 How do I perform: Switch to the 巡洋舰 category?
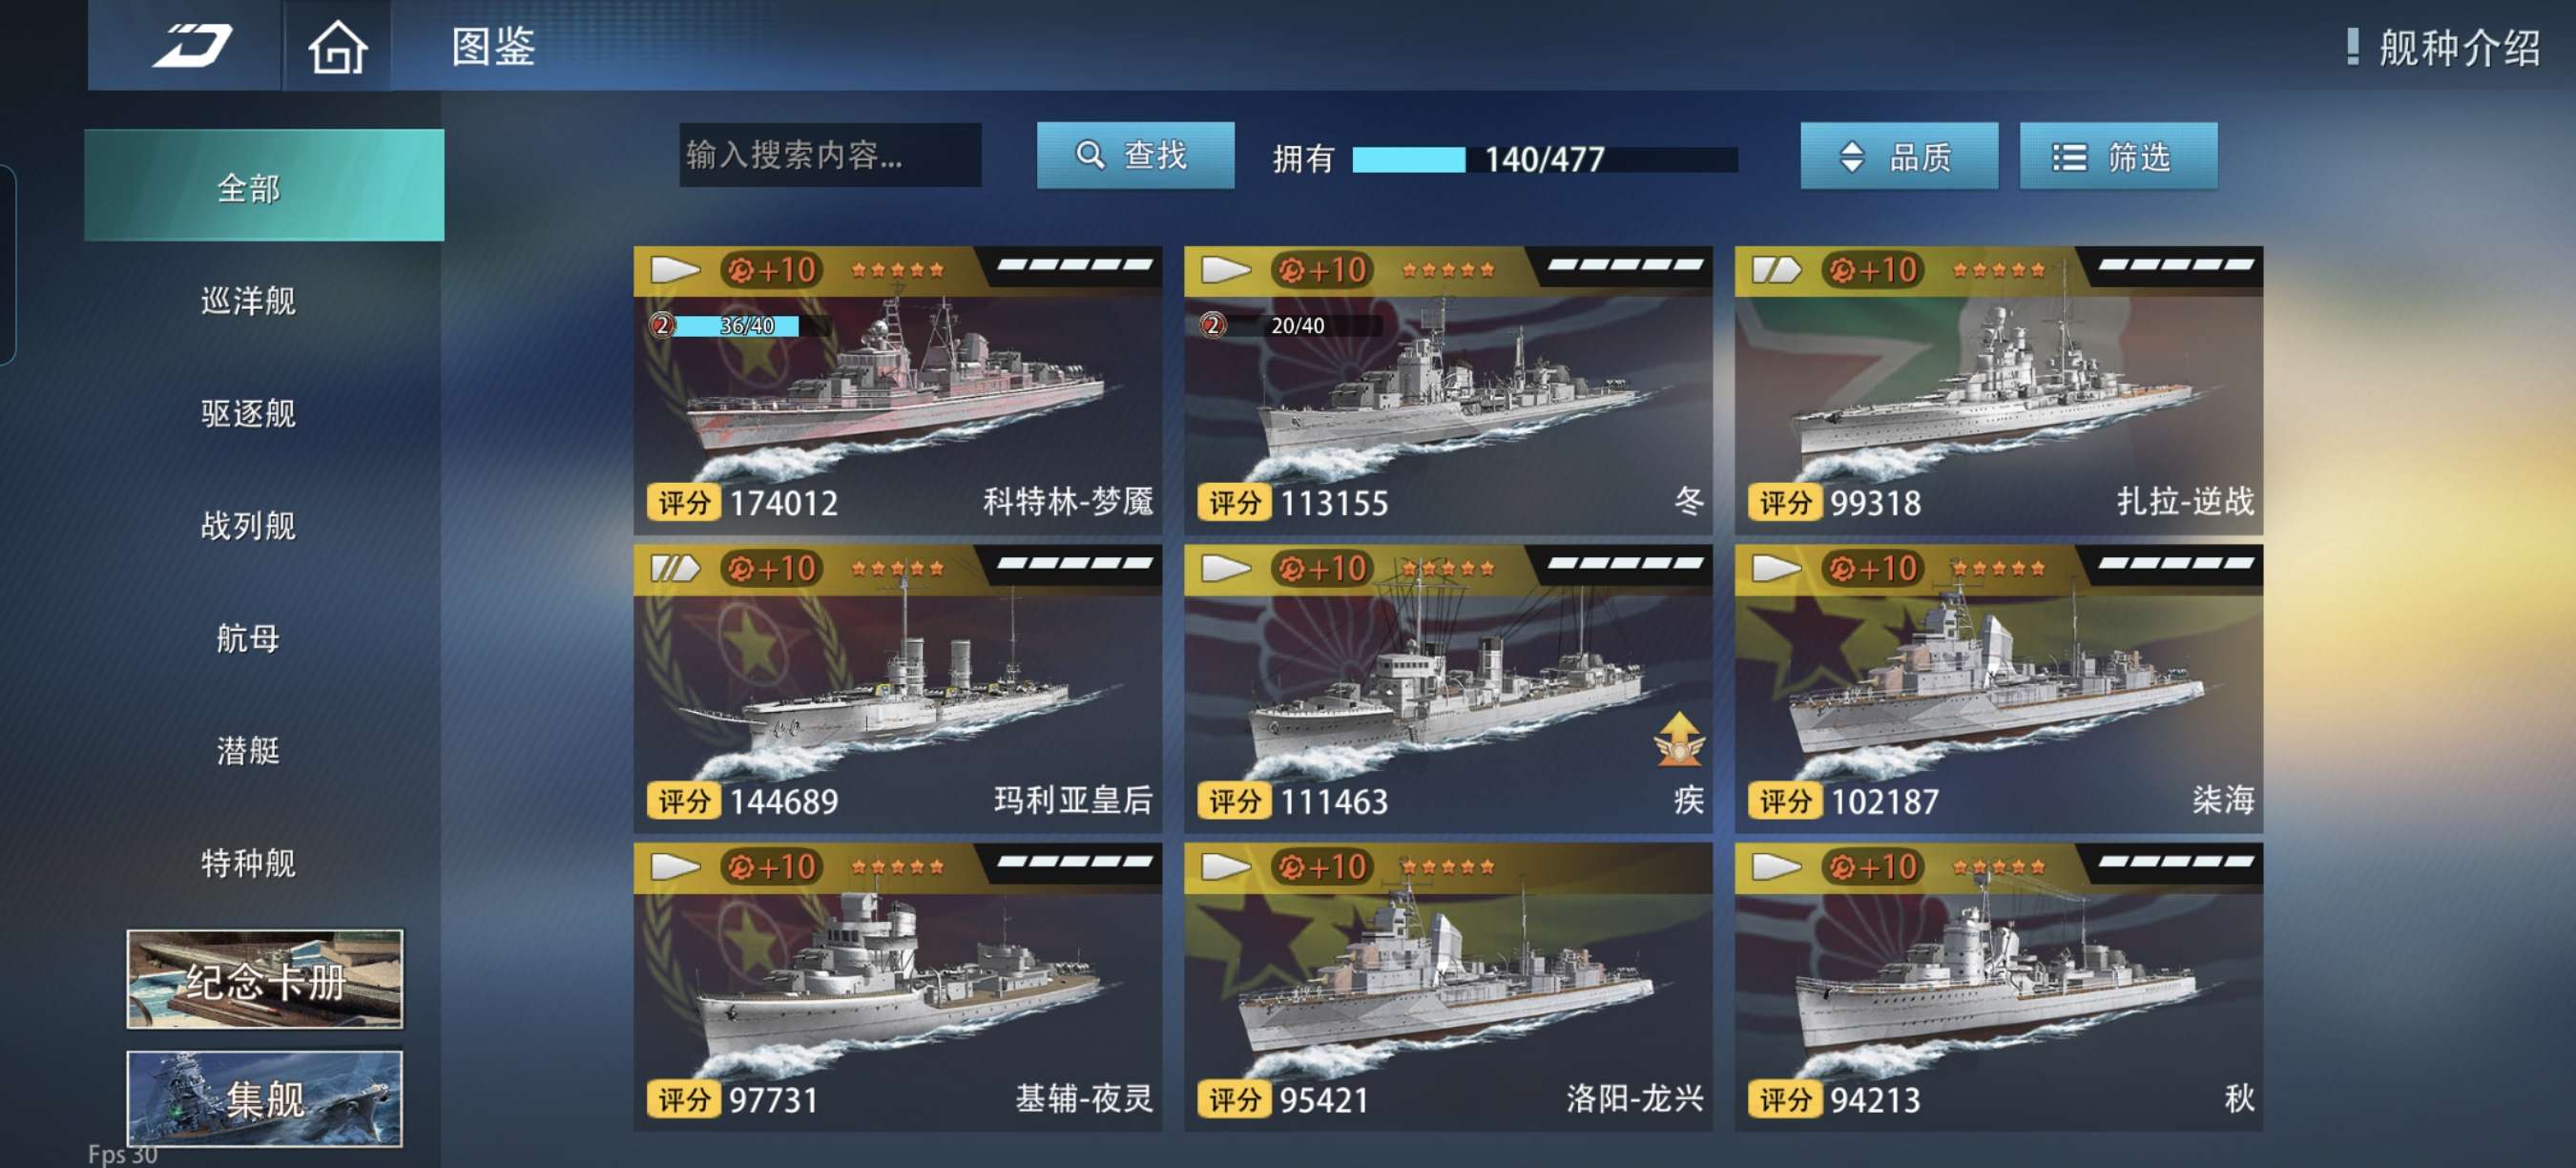pyautogui.click(x=248, y=300)
